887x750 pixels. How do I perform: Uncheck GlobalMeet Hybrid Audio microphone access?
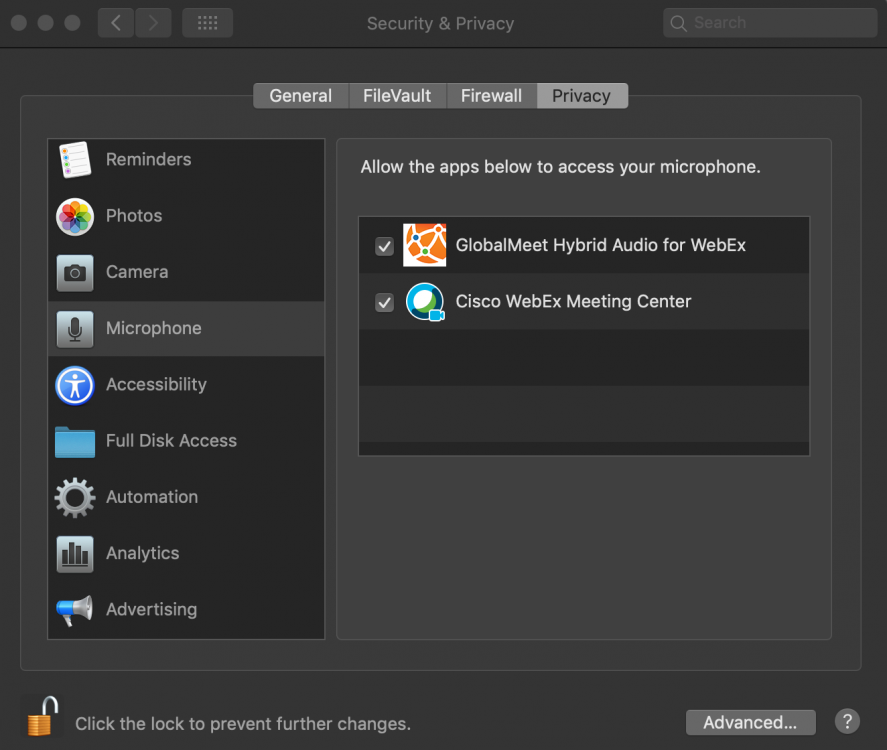coord(384,246)
